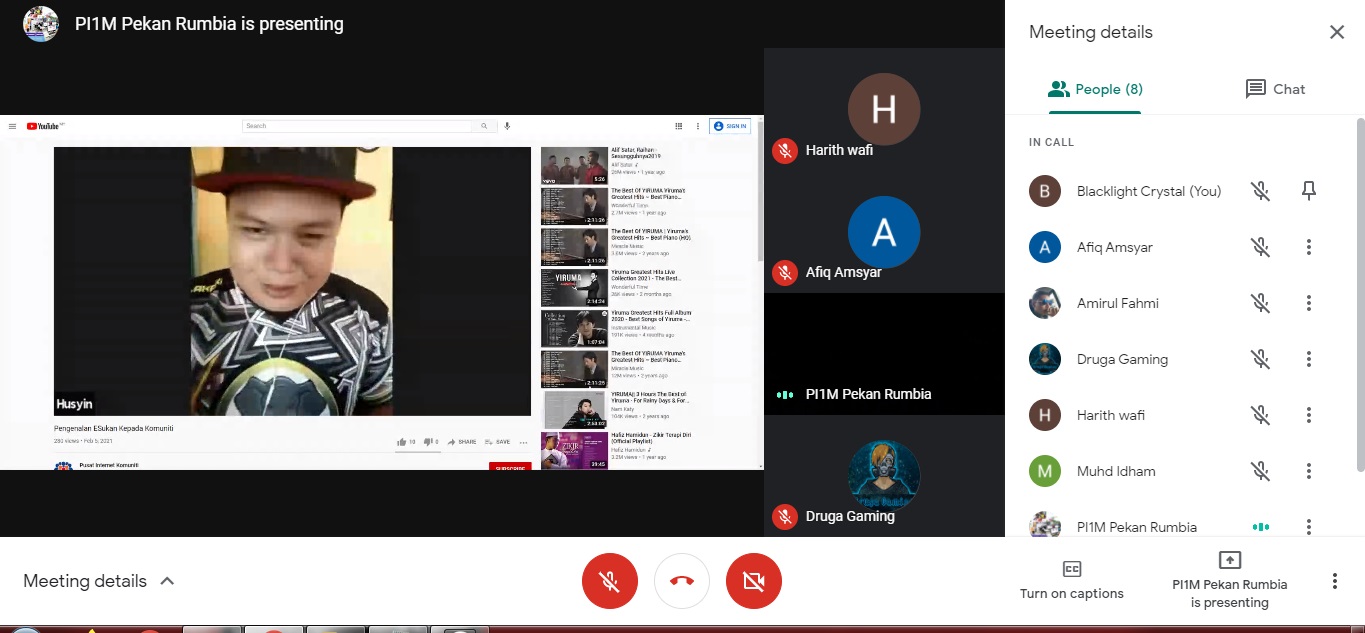Open more options for Druga Gaming
This screenshot has height=633, width=1365.
click(x=1309, y=359)
